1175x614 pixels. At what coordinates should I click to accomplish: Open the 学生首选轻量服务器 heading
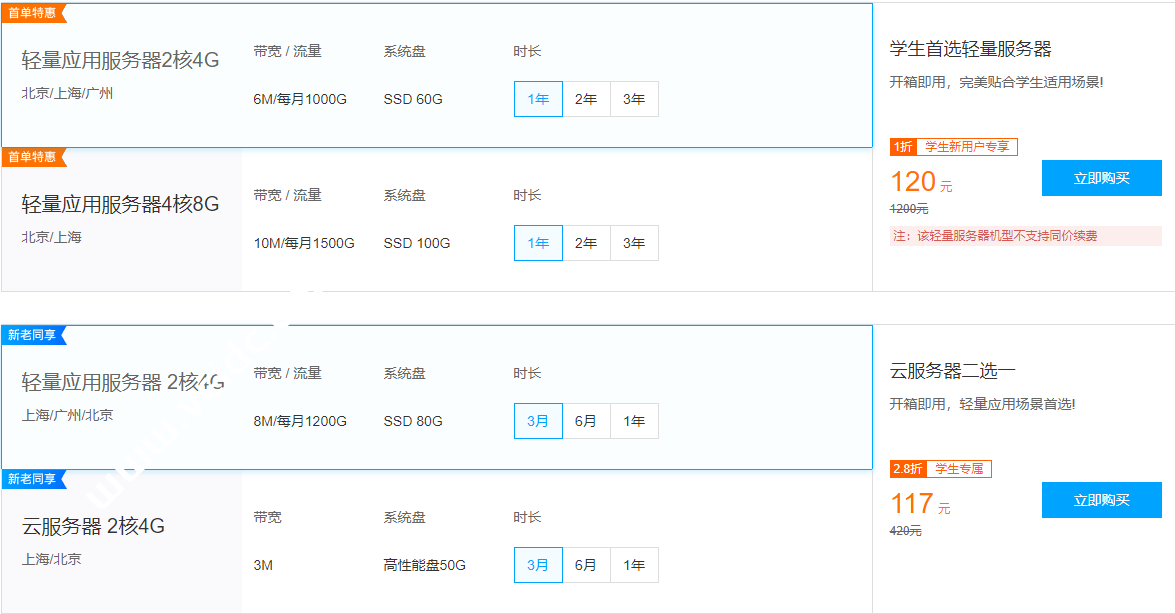[x=970, y=49]
